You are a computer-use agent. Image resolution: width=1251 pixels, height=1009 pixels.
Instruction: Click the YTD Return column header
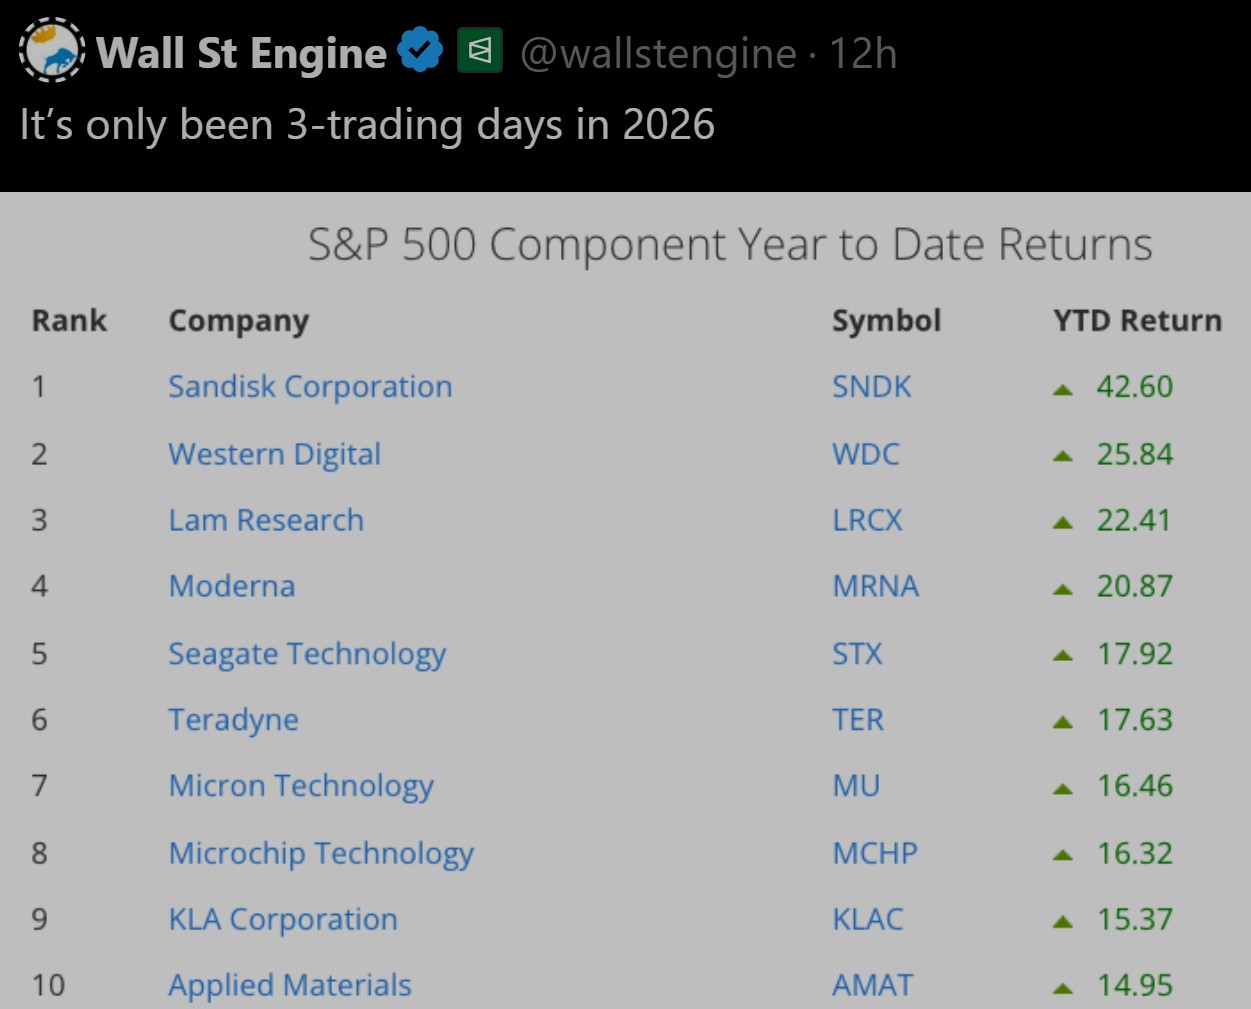click(x=1137, y=321)
